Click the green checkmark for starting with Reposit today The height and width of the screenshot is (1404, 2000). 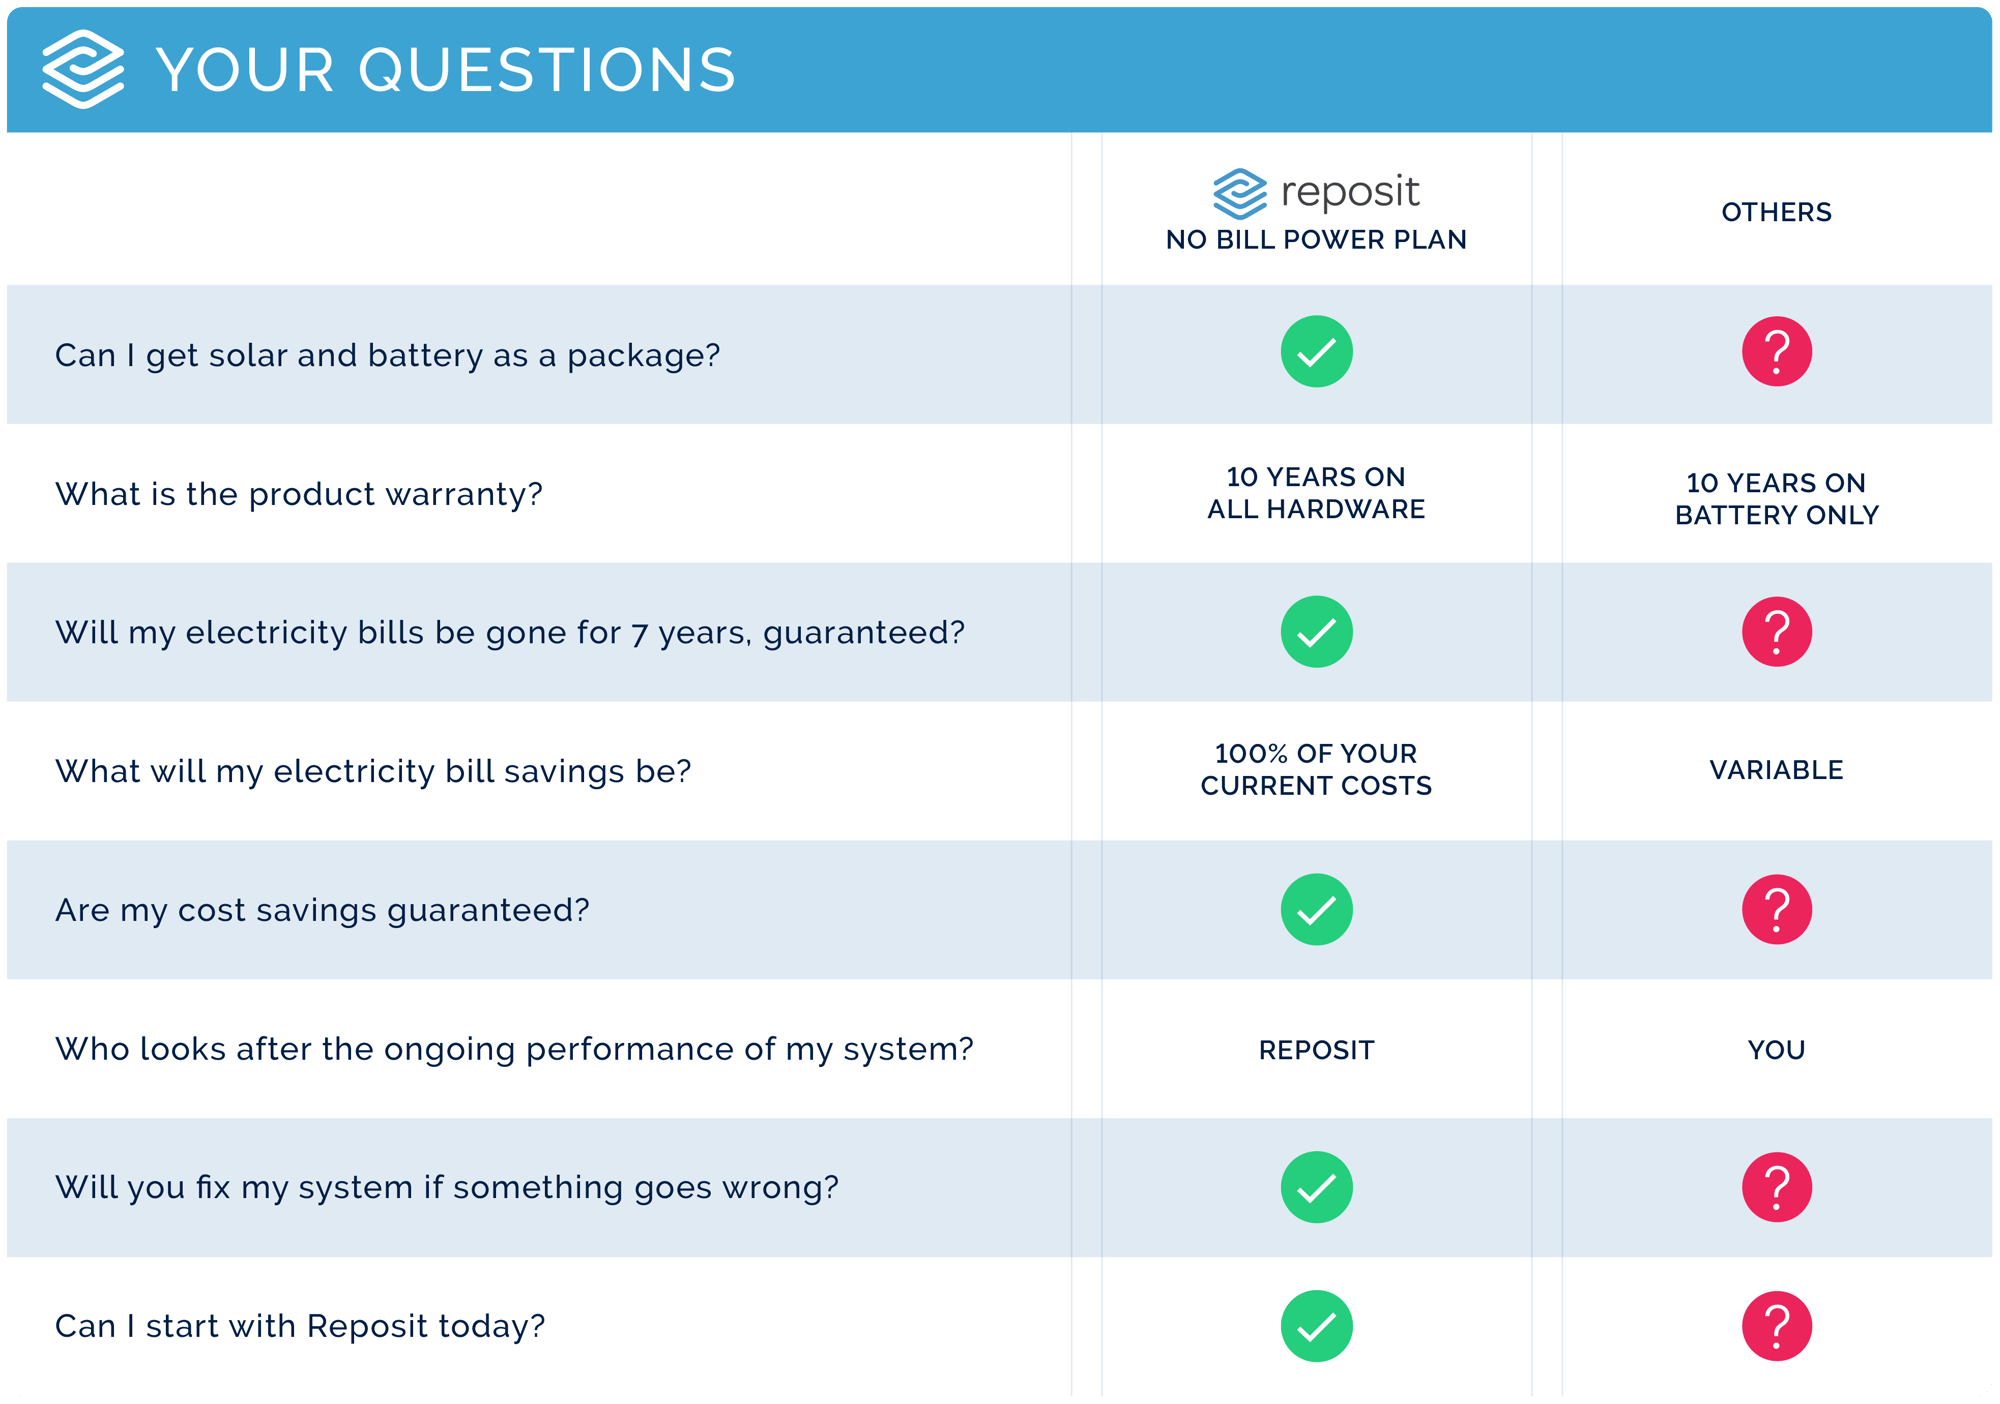(1318, 1323)
